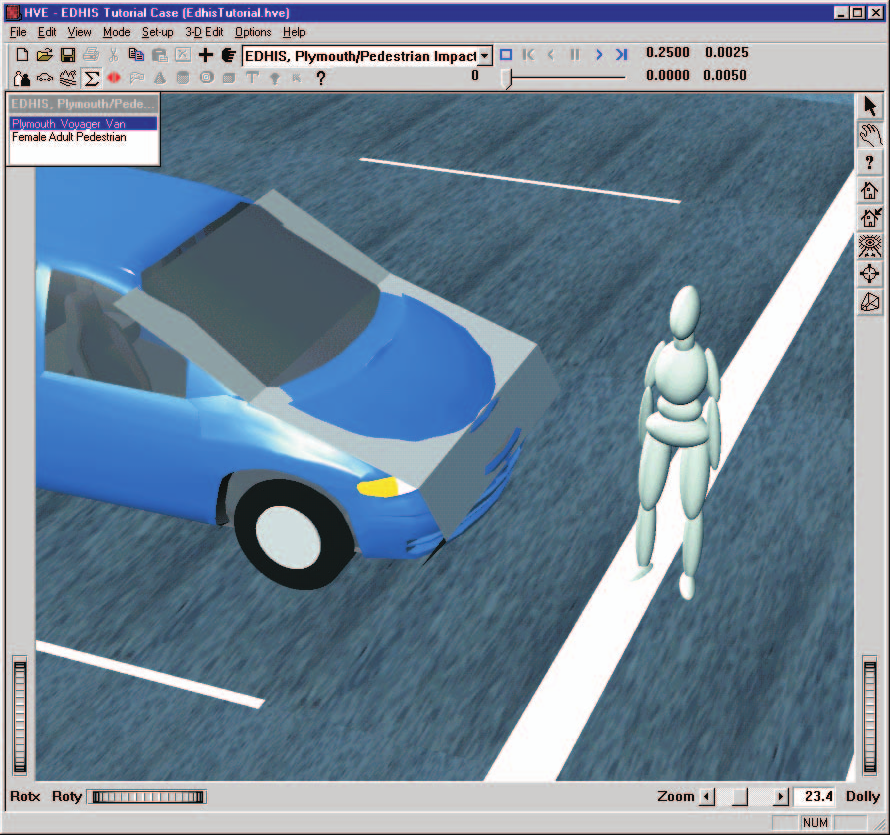Toggle the red record indicator icon
The height and width of the screenshot is (835, 890).
coord(114,78)
